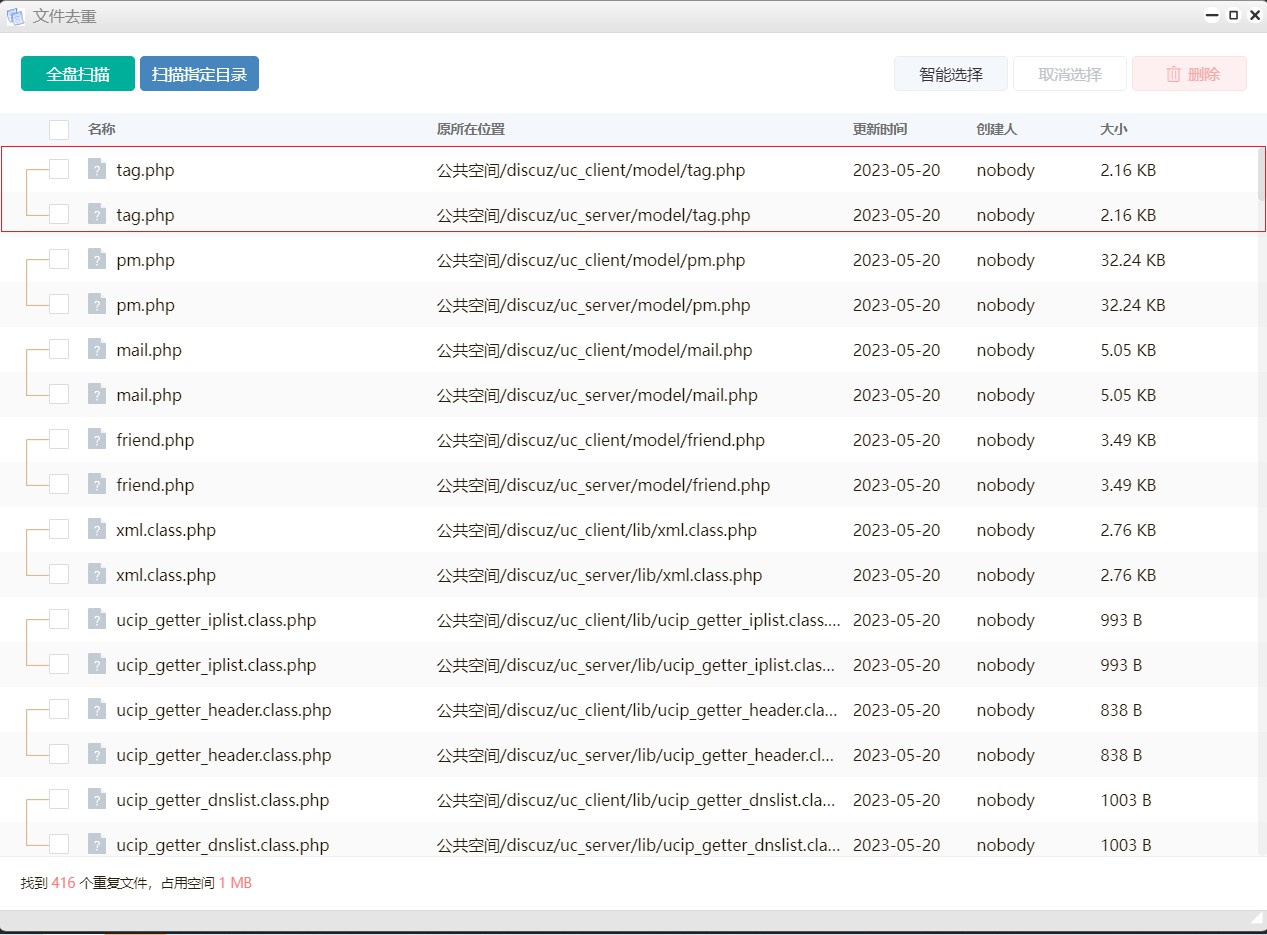Click file icon of uc_server pm.php
1267x935 pixels.
tap(96, 304)
